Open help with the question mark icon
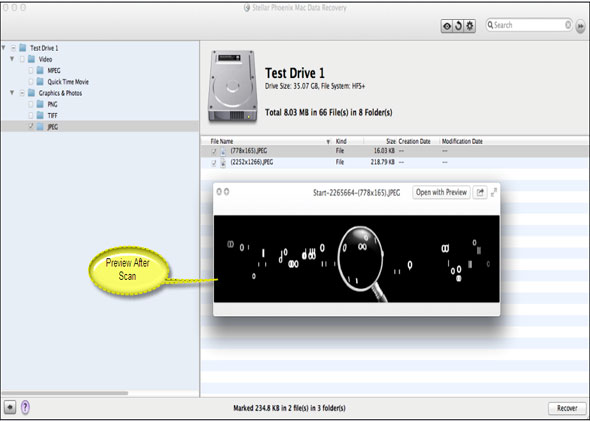The width and height of the screenshot is (590, 421). pyautogui.click(x=25, y=407)
